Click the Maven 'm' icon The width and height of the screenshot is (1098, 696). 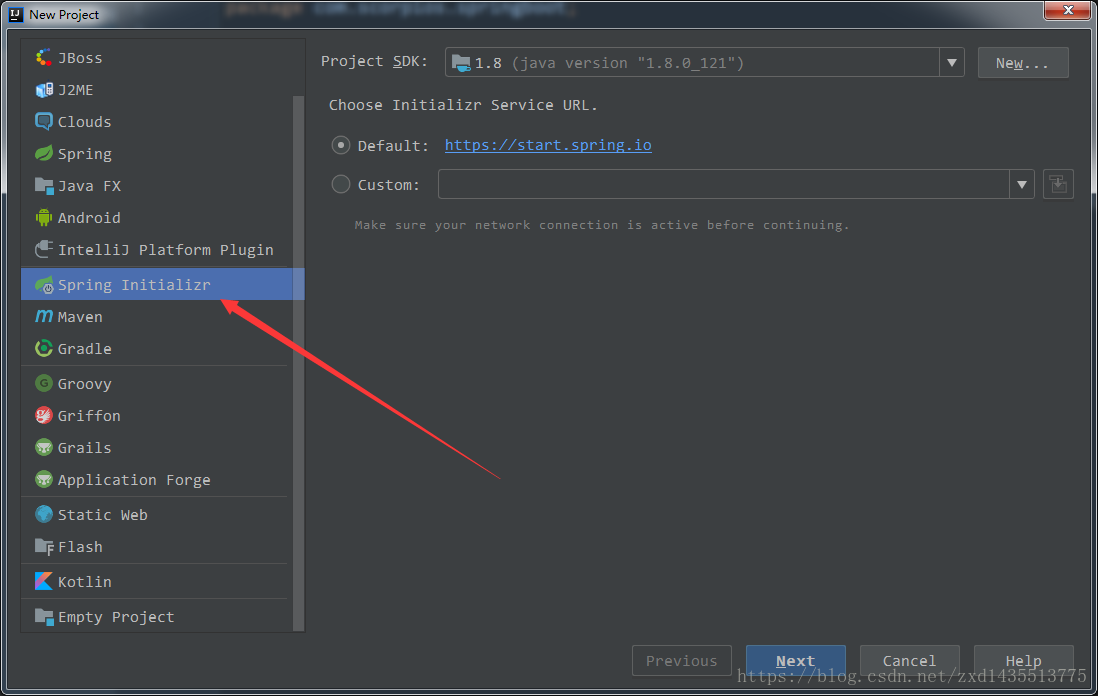click(x=43, y=316)
